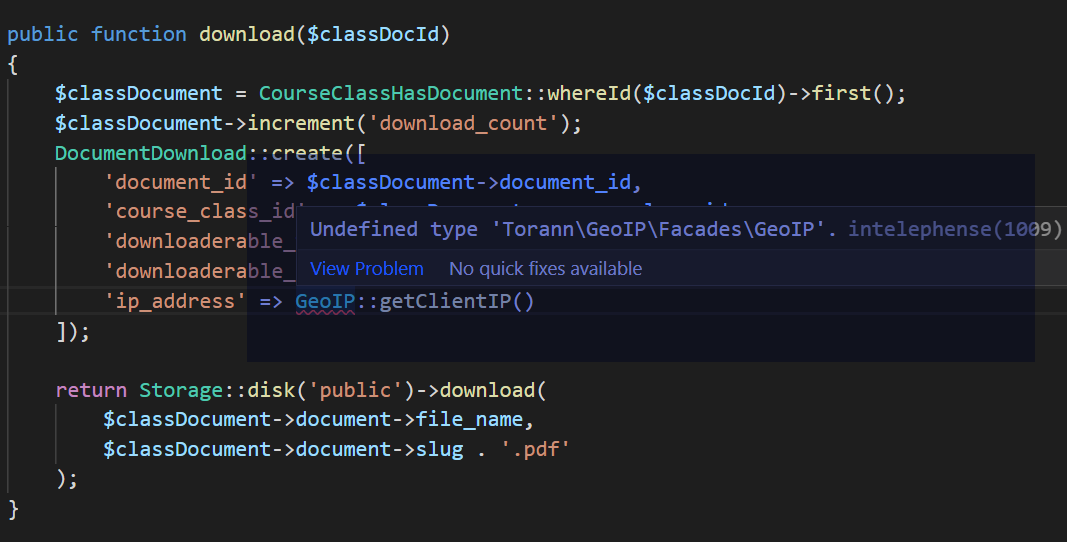Click the View Problem link

click(367, 269)
